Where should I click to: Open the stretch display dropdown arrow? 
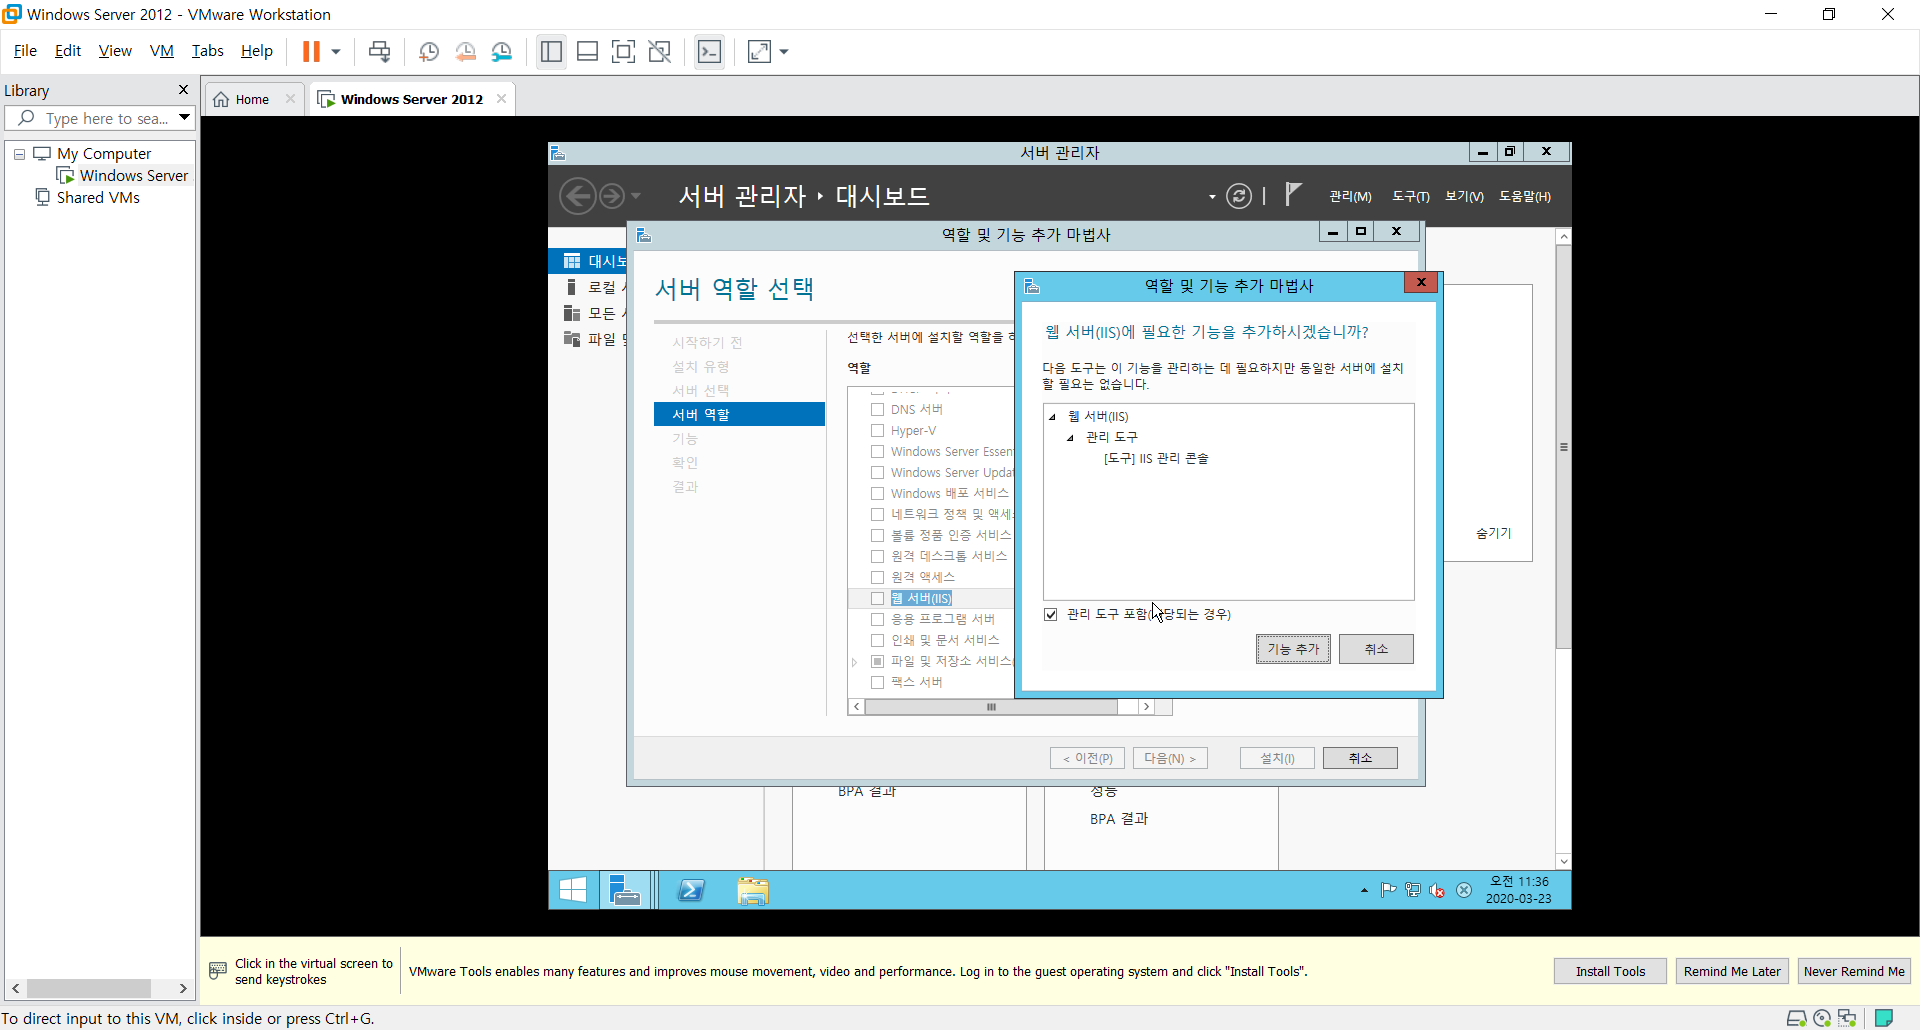[x=784, y=51]
